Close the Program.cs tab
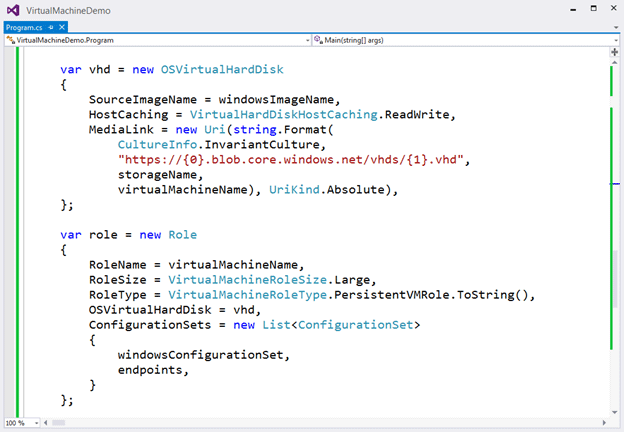The image size is (624, 432). [x=62, y=27]
